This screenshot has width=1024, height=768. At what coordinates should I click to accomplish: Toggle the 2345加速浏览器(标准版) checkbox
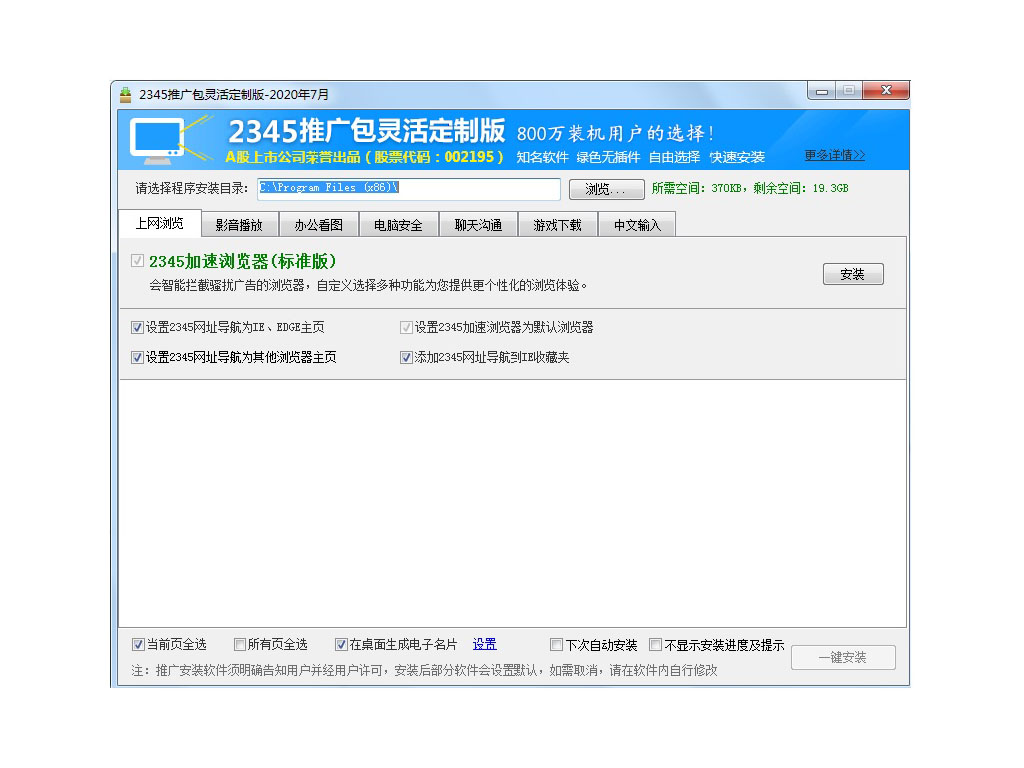tap(137, 261)
